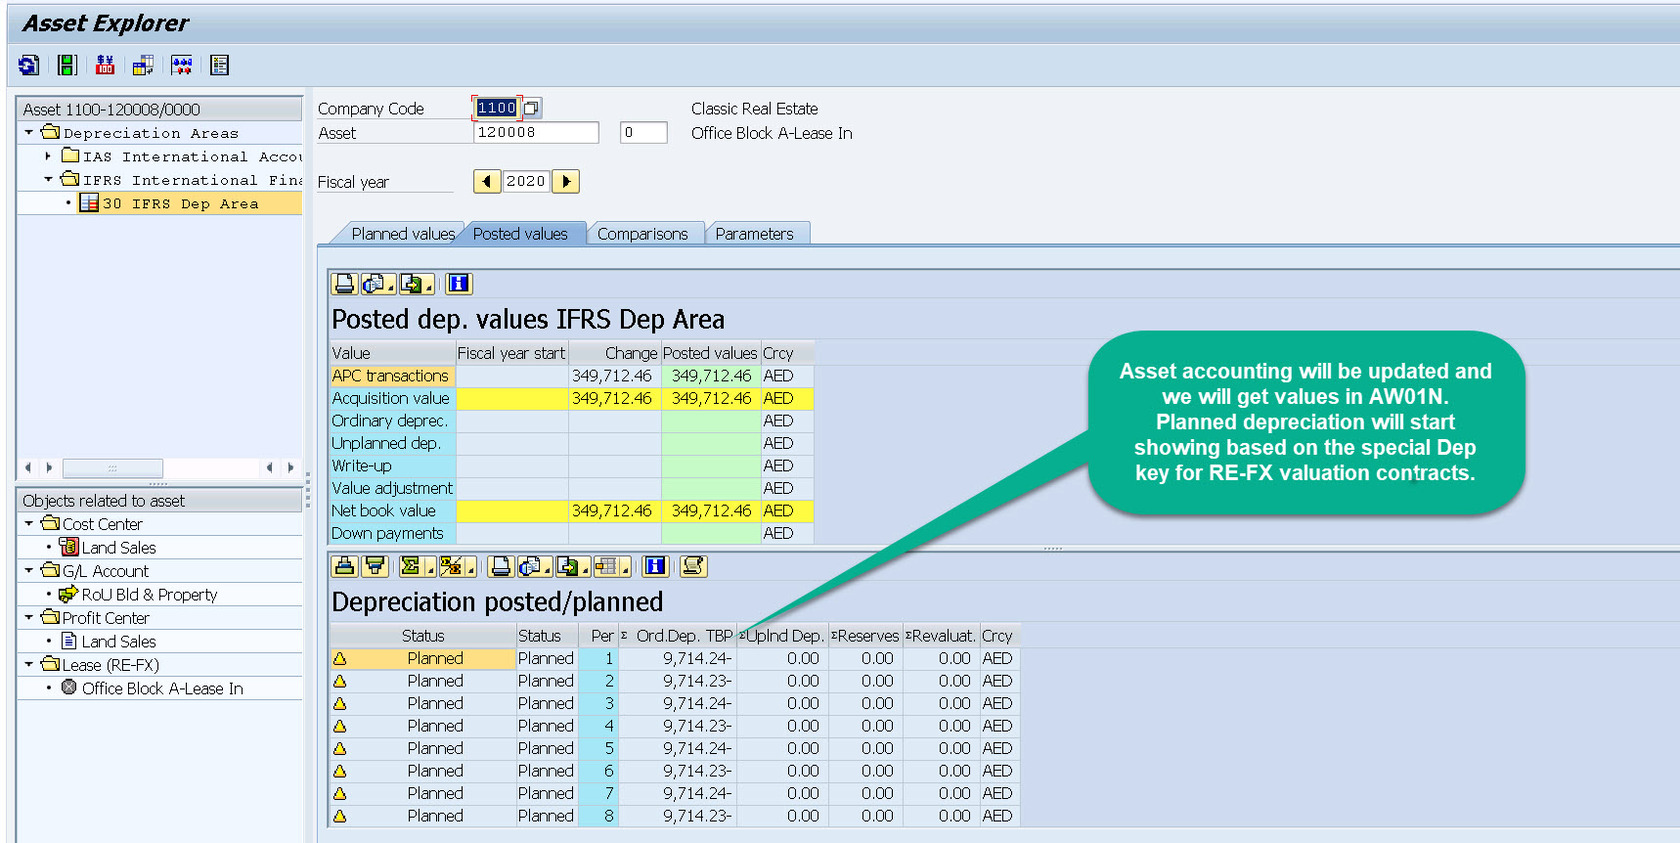Click the refresh asset icon in top toolbar
This screenshot has height=843, width=1680.
[x=29, y=66]
